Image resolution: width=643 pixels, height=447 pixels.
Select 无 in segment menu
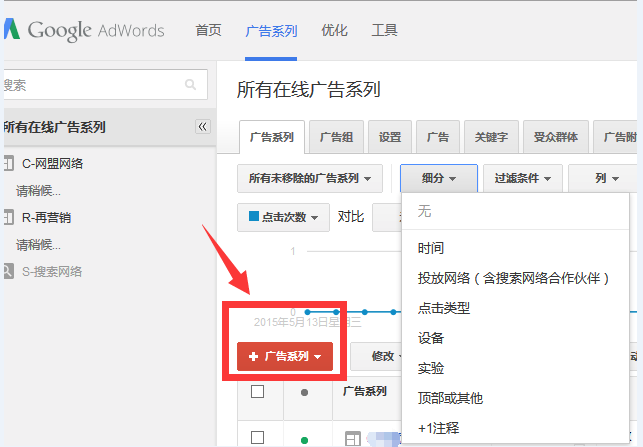(x=515, y=212)
